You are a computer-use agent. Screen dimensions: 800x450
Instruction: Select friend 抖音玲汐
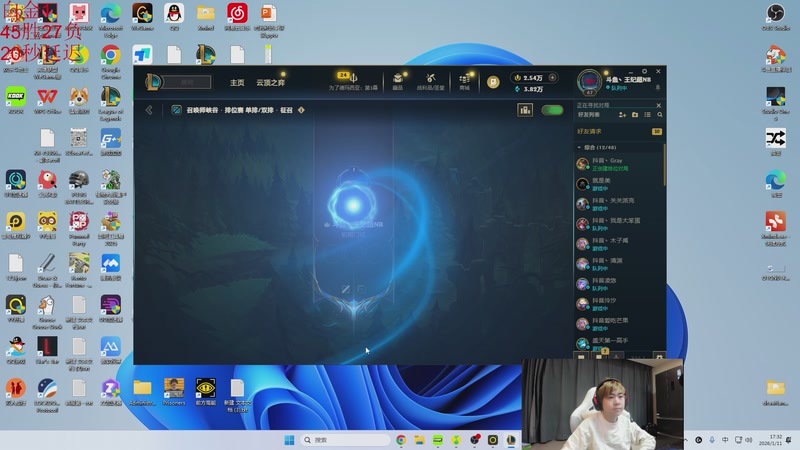tap(619, 304)
